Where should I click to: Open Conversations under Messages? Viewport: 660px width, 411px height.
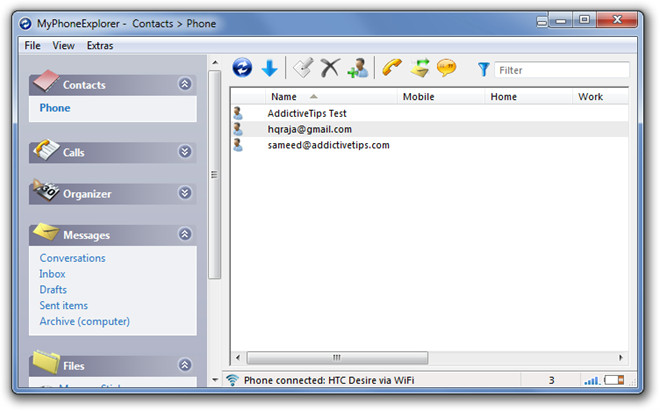(72, 258)
